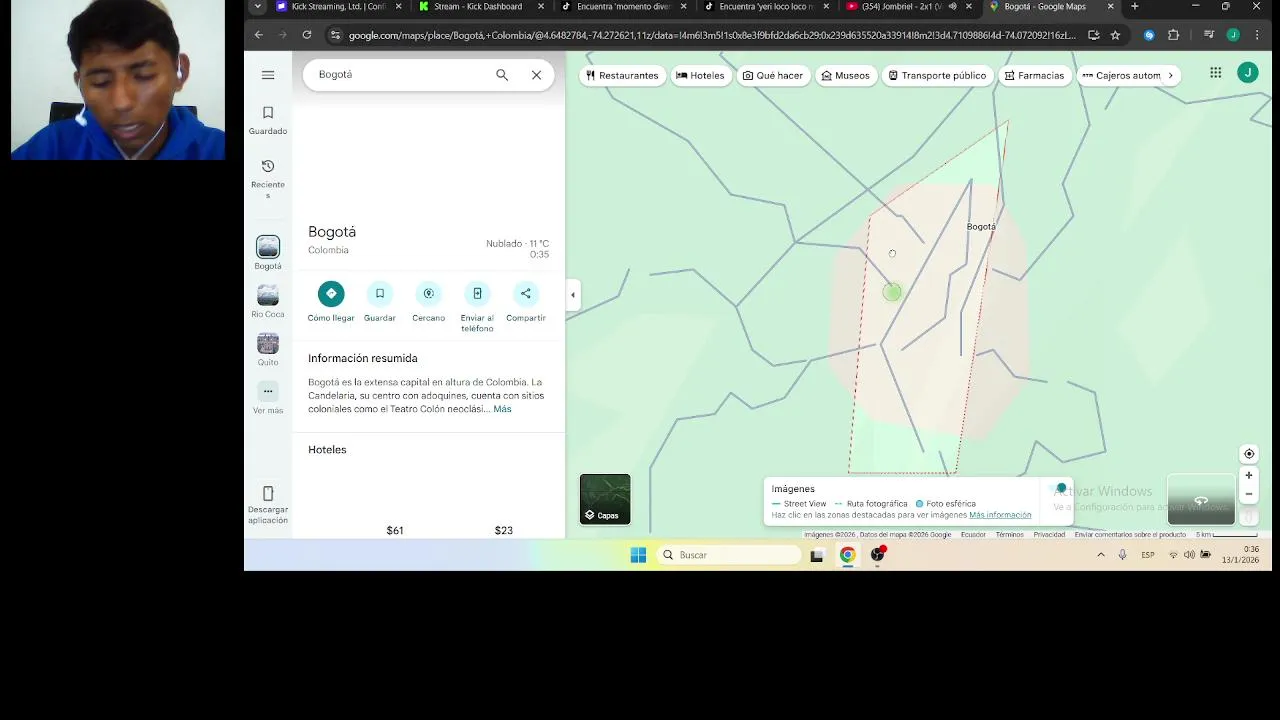Zoom in on the map
Screen dimensions: 1280x720
(x=1249, y=476)
